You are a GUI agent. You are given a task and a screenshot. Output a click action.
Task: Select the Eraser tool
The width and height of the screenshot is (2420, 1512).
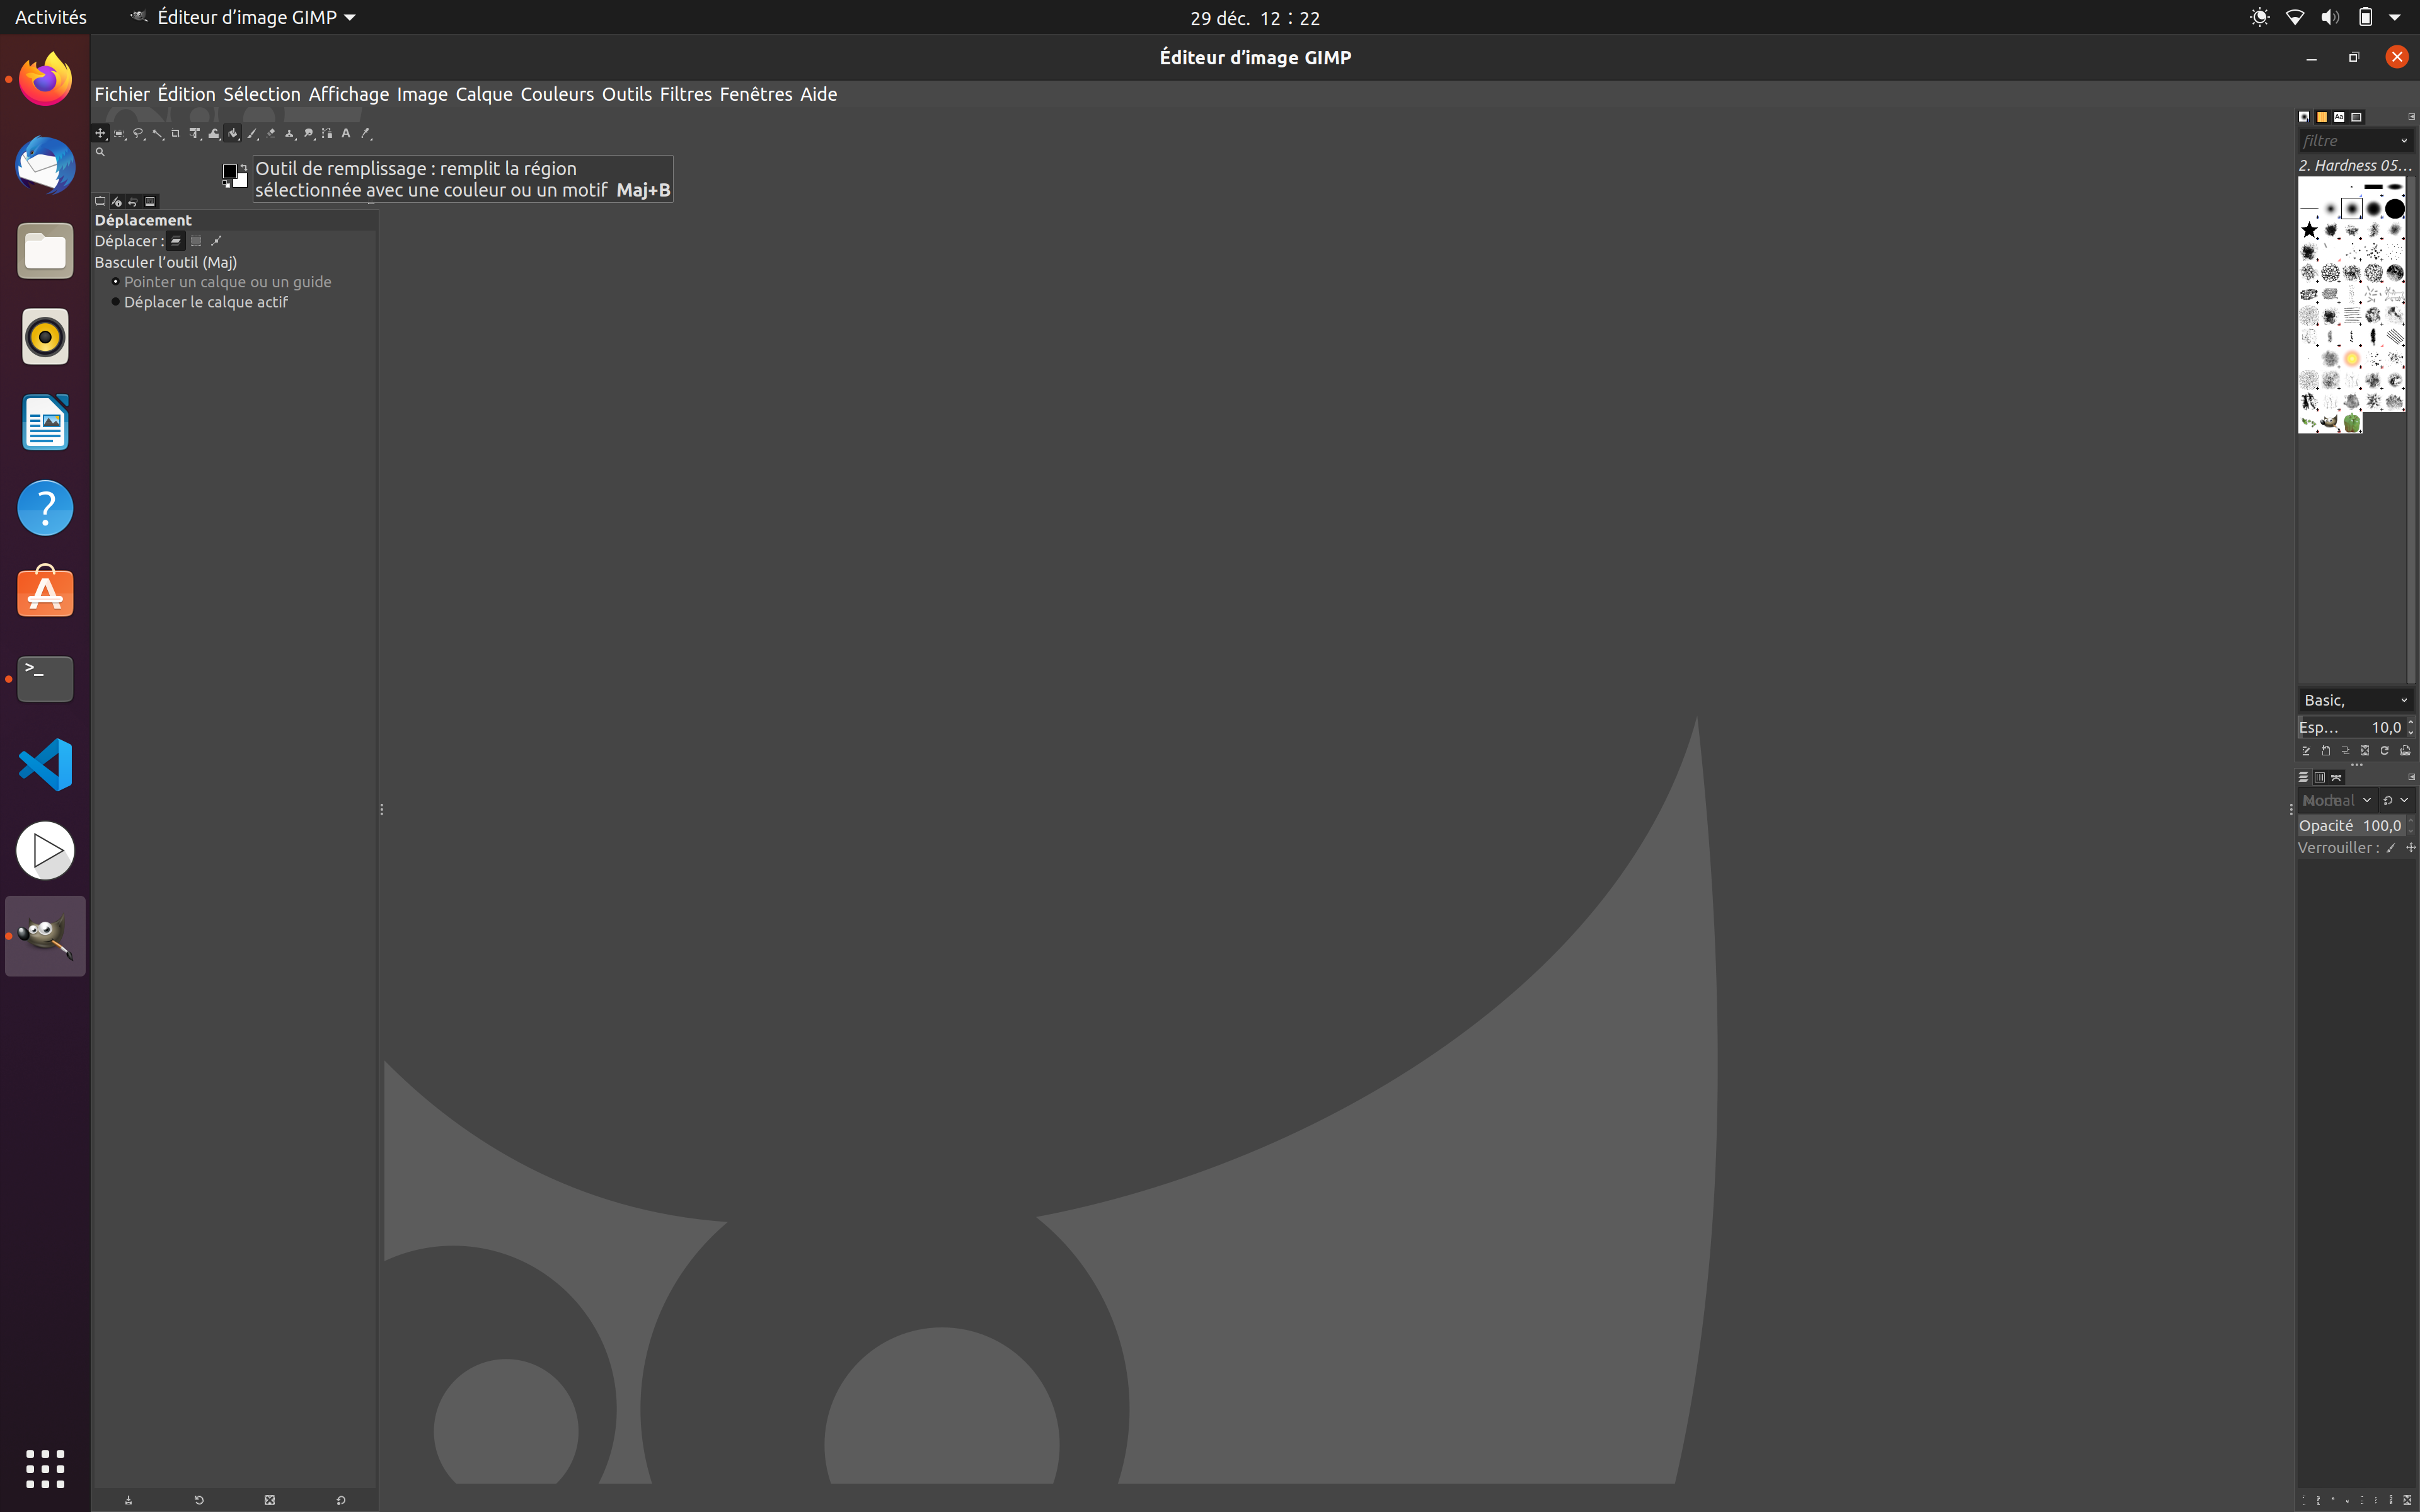pyautogui.click(x=271, y=133)
